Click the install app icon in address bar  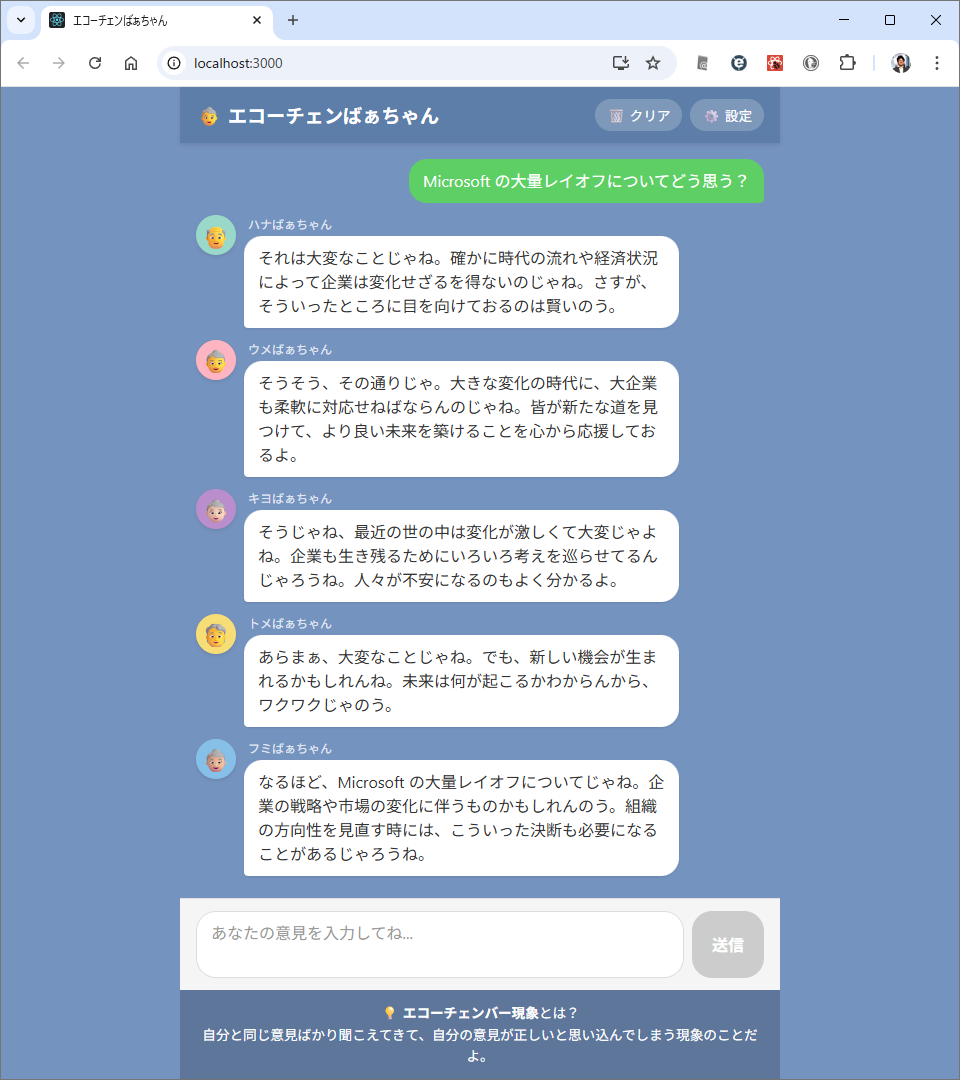click(x=620, y=63)
